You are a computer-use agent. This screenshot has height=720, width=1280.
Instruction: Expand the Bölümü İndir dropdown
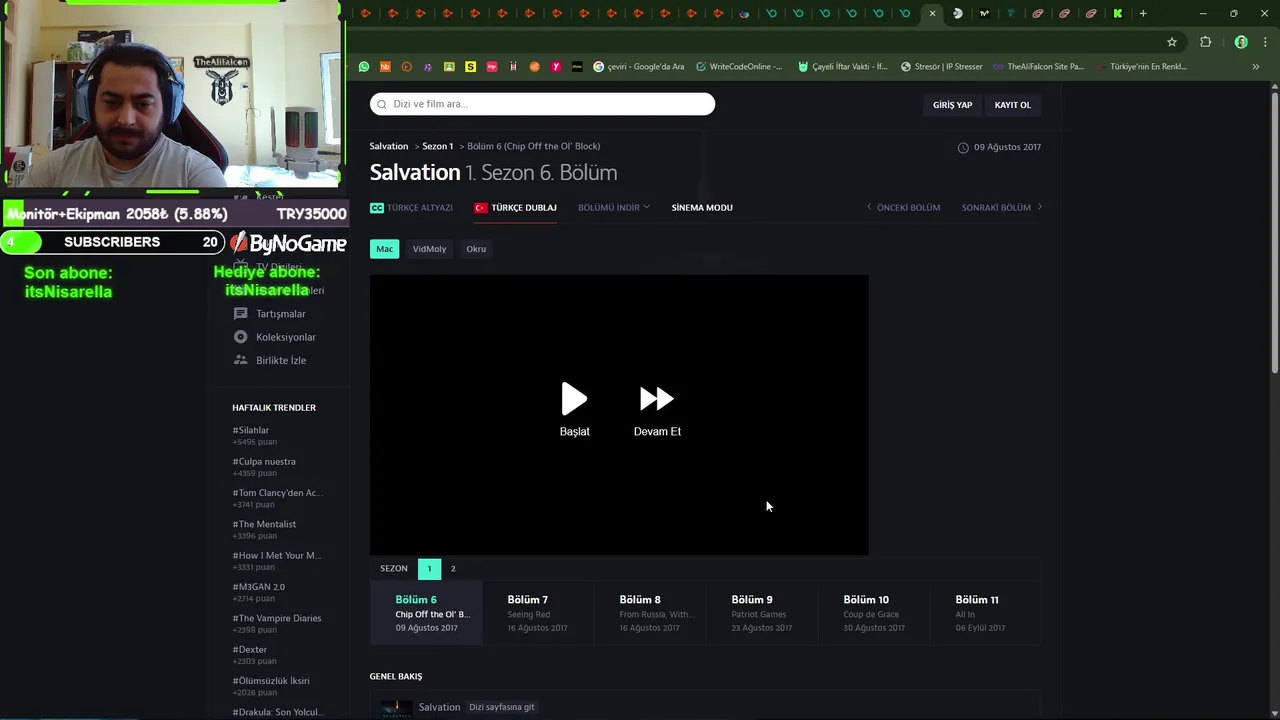click(x=614, y=208)
